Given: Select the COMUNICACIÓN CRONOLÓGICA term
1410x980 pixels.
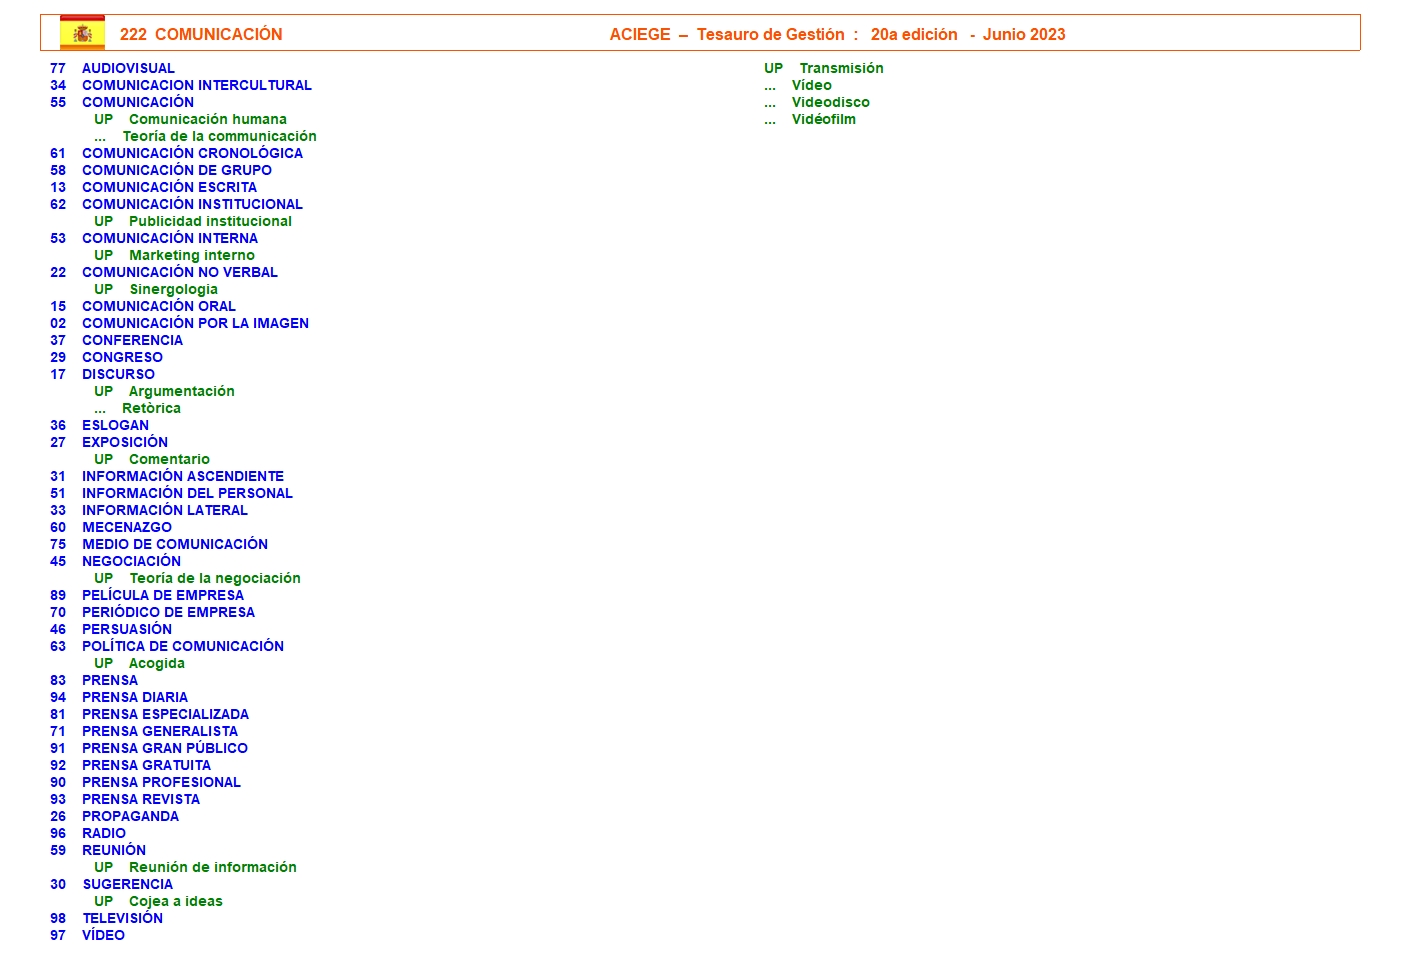Looking at the screenshot, I should point(192,153).
